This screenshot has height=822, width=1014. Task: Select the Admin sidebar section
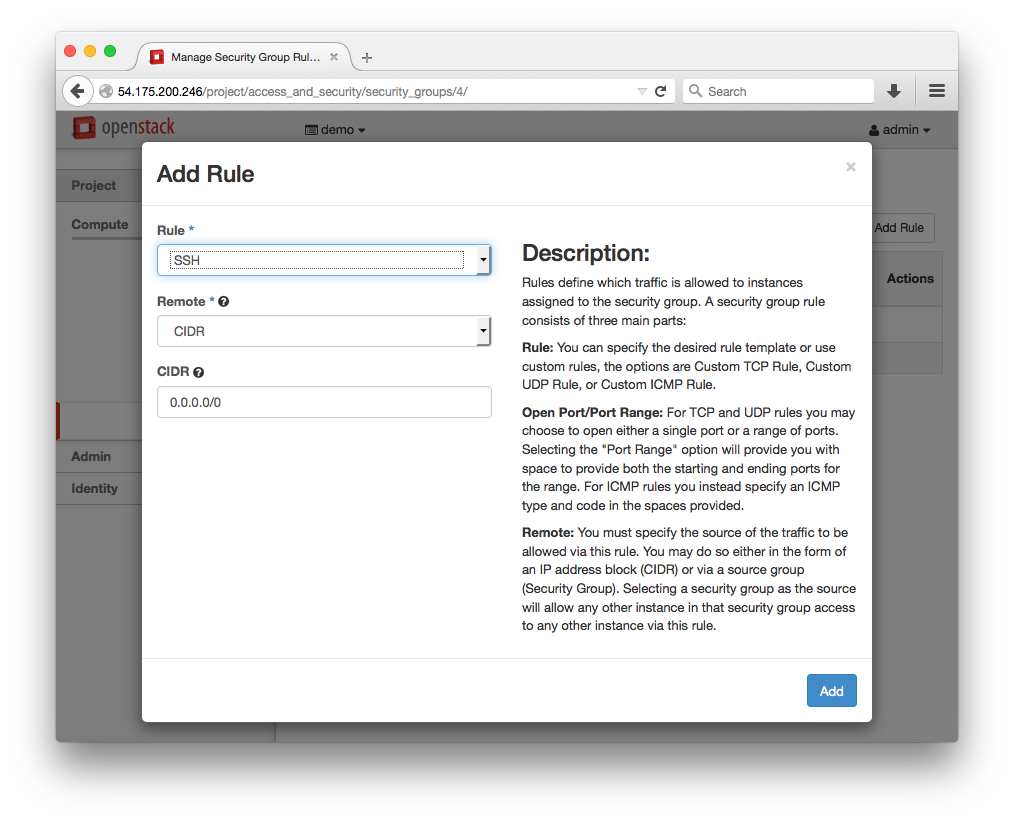coord(91,456)
